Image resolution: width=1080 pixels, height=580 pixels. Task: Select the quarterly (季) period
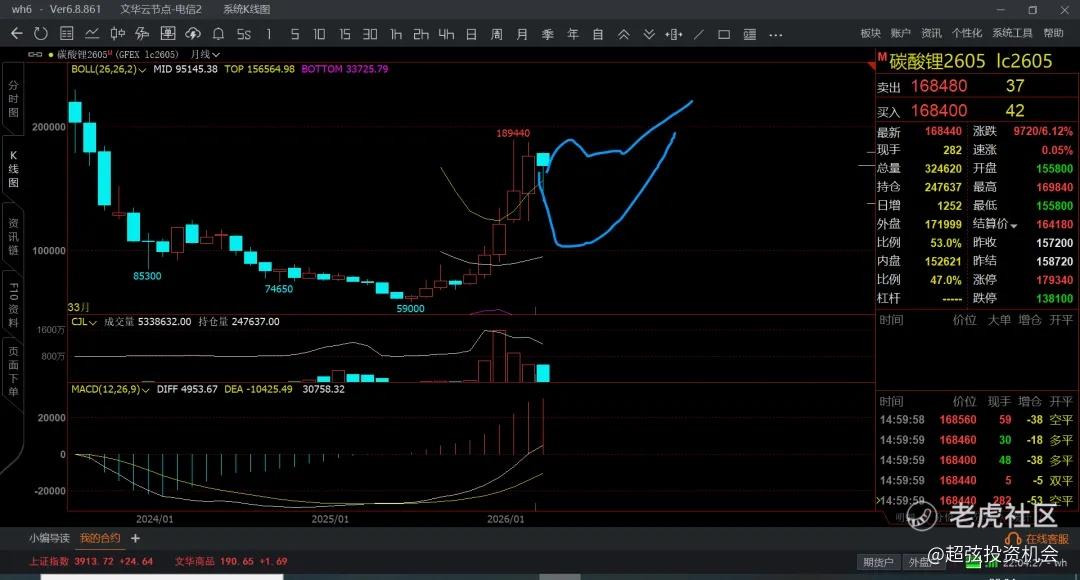coord(548,34)
